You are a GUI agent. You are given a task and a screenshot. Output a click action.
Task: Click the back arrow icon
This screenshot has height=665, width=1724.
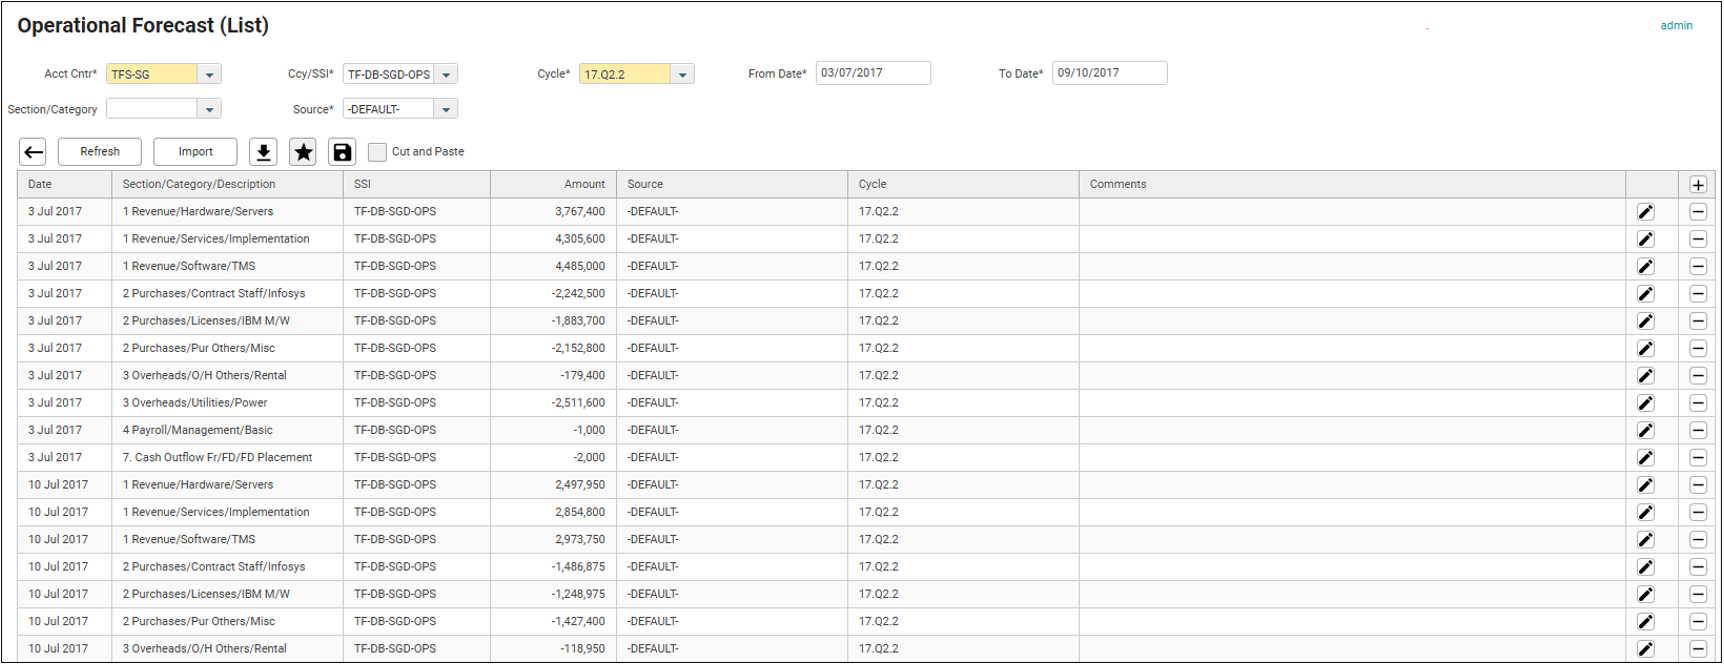click(x=33, y=152)
